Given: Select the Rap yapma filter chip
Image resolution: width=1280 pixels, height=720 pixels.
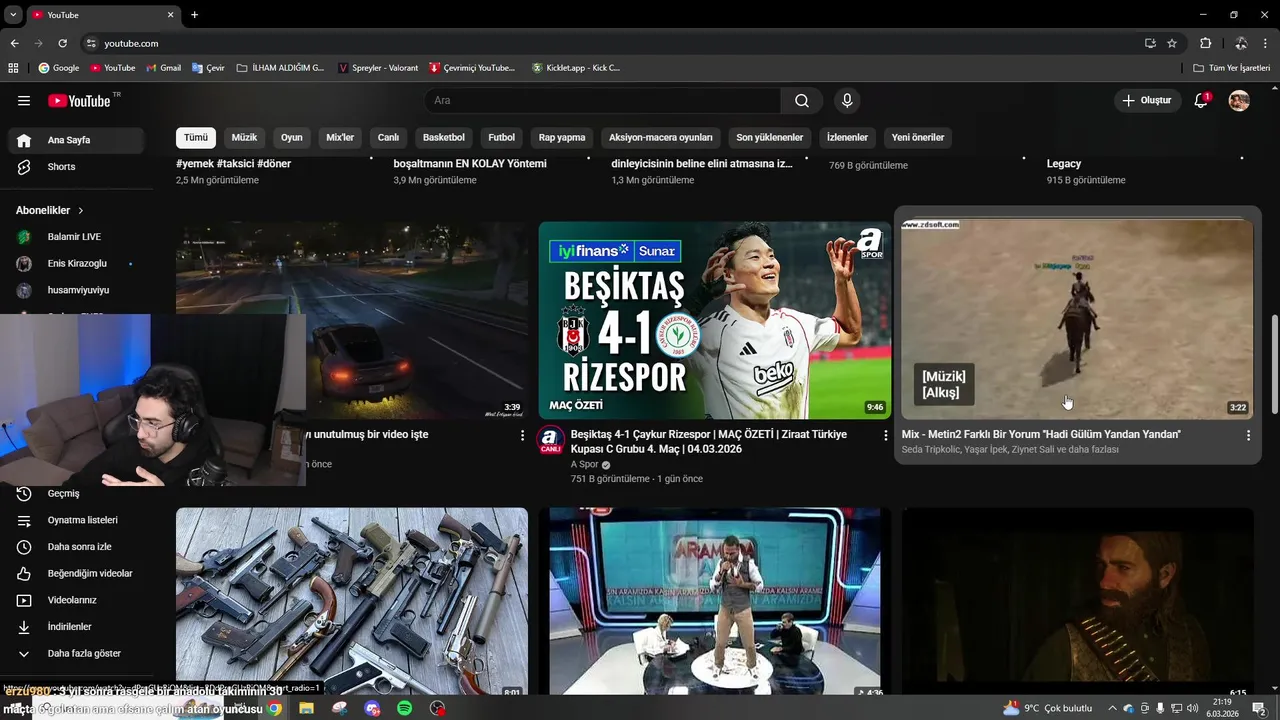Looking at the screenshot, I should point(562,137).
